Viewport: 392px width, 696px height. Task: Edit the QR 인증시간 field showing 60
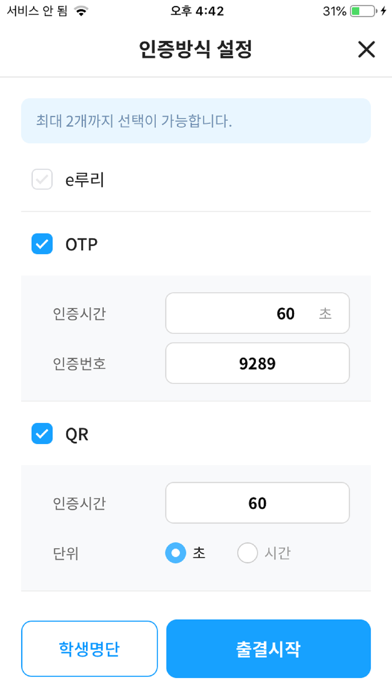(257, 503)
